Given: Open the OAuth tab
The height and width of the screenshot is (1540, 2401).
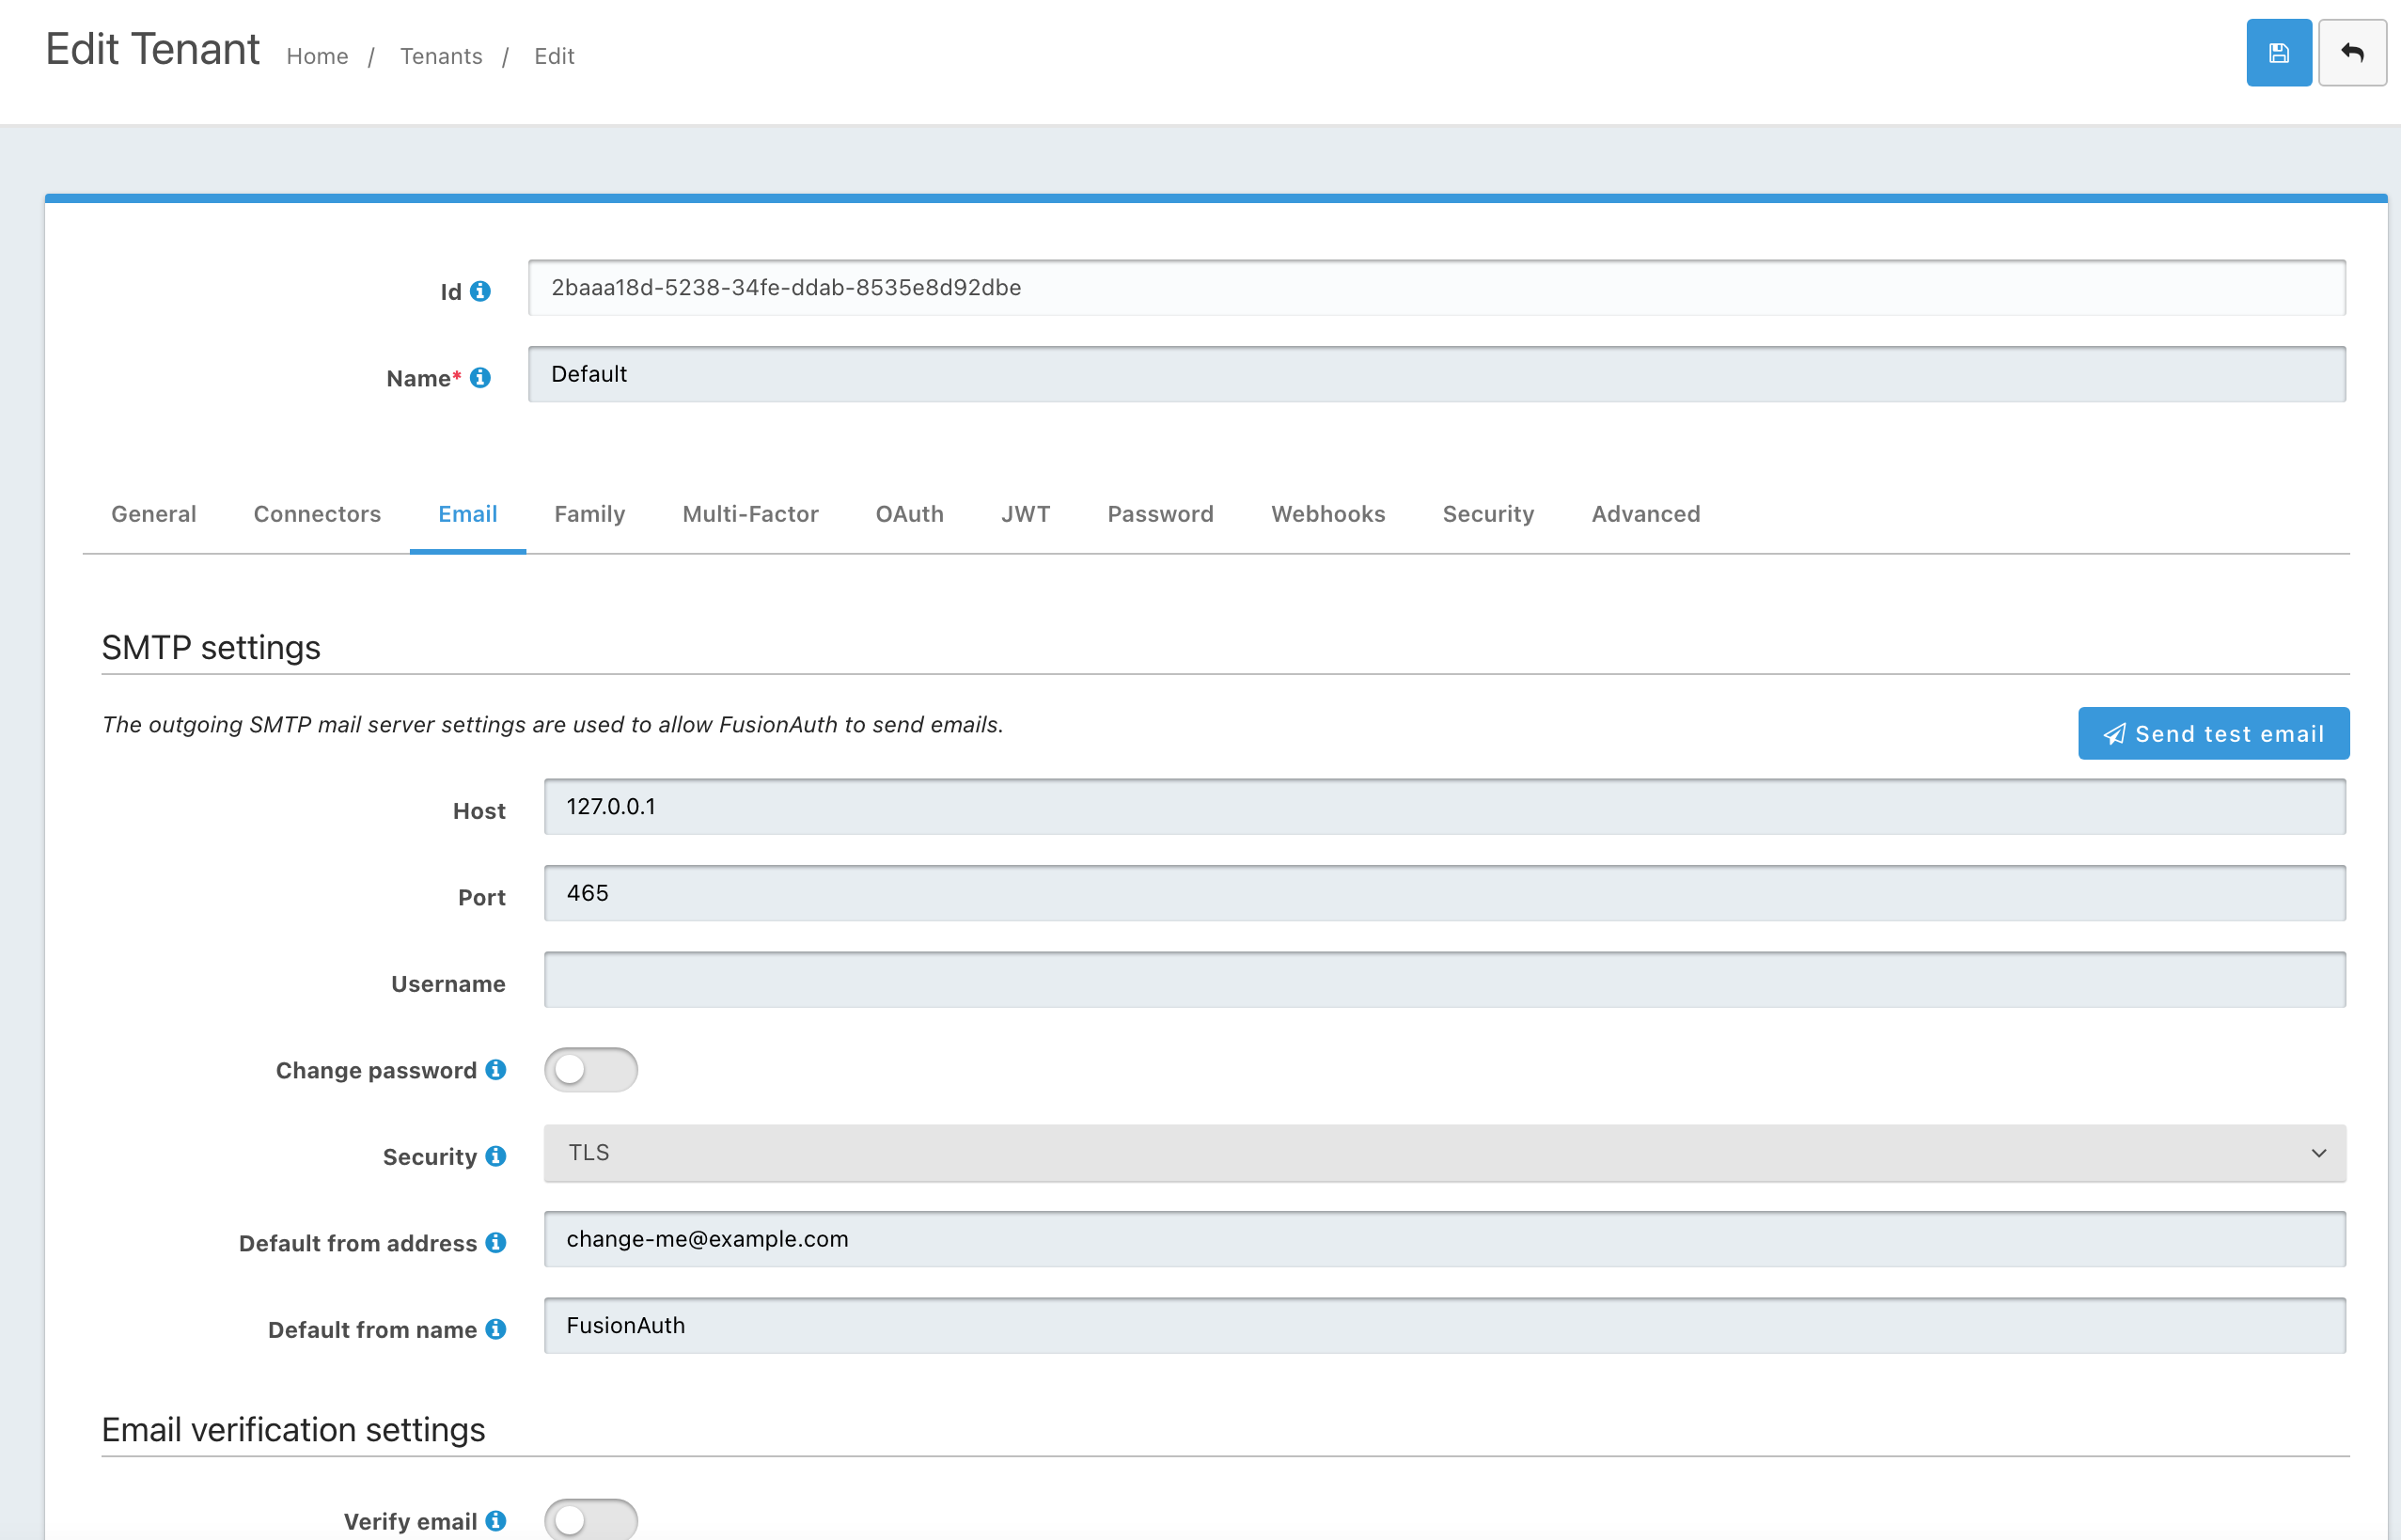Looking at the screenshot, I should pos(910,514).
